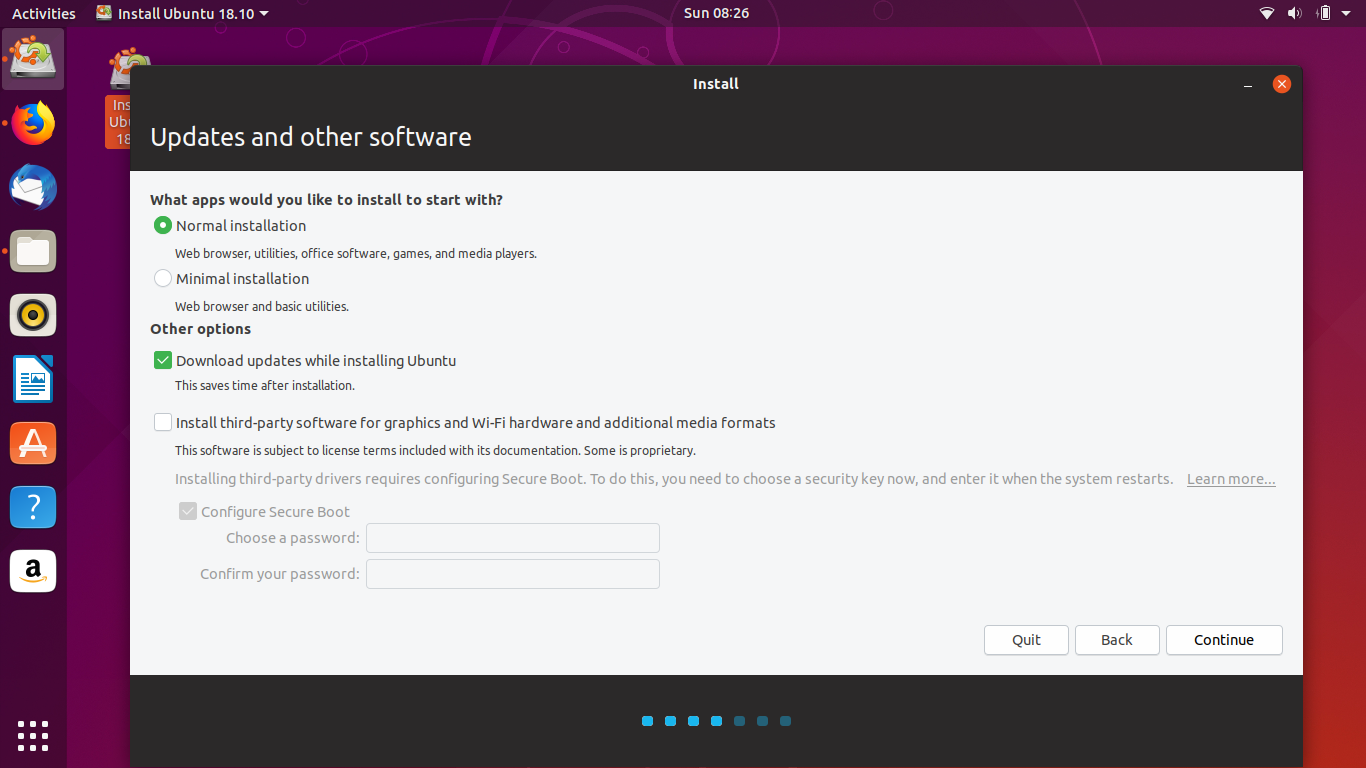The width and height of the screenshot is (1366, 768).
Task: Open Ubuntu Software from the dock
Action: tap(33, 443)
